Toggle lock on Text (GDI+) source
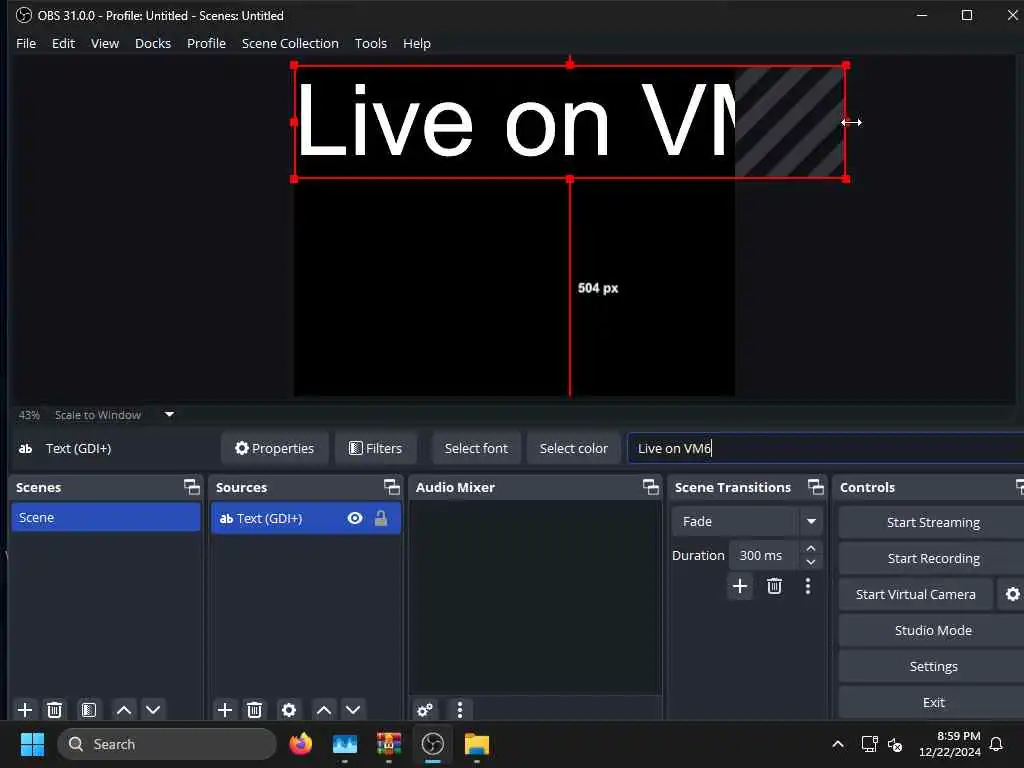This screenshot has height=768, width=1024. click(381, 519)
